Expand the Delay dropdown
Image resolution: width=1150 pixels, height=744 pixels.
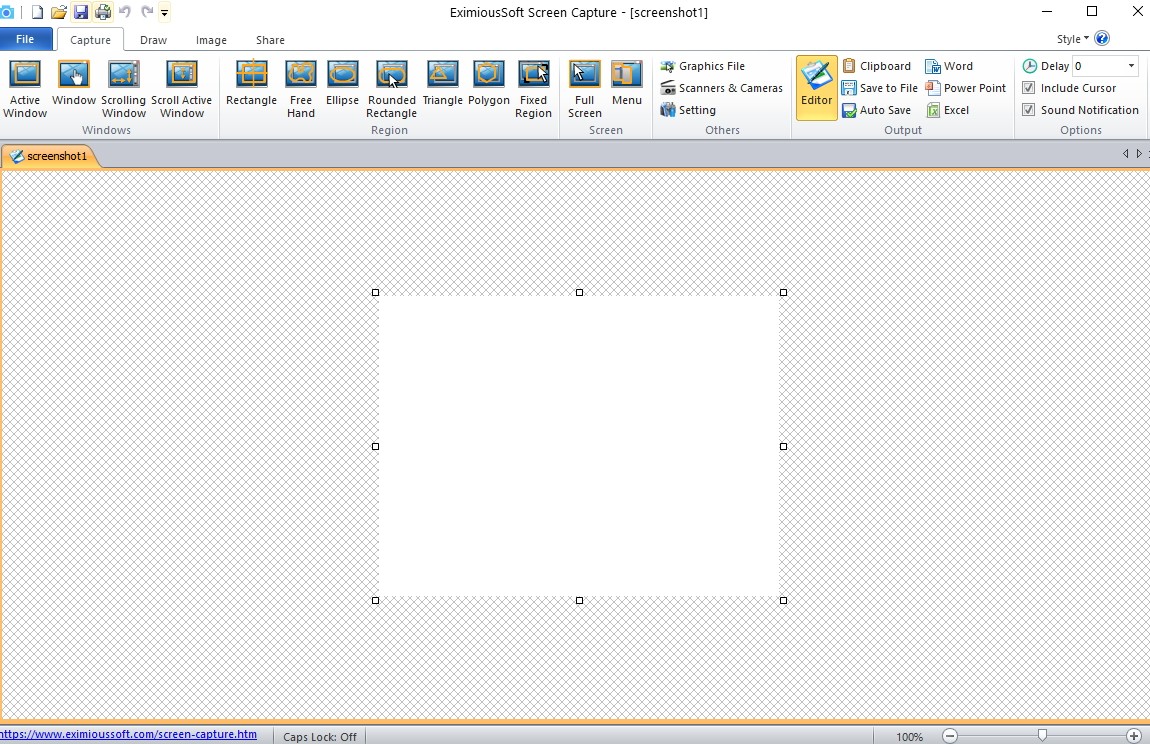click(1132, 66)
